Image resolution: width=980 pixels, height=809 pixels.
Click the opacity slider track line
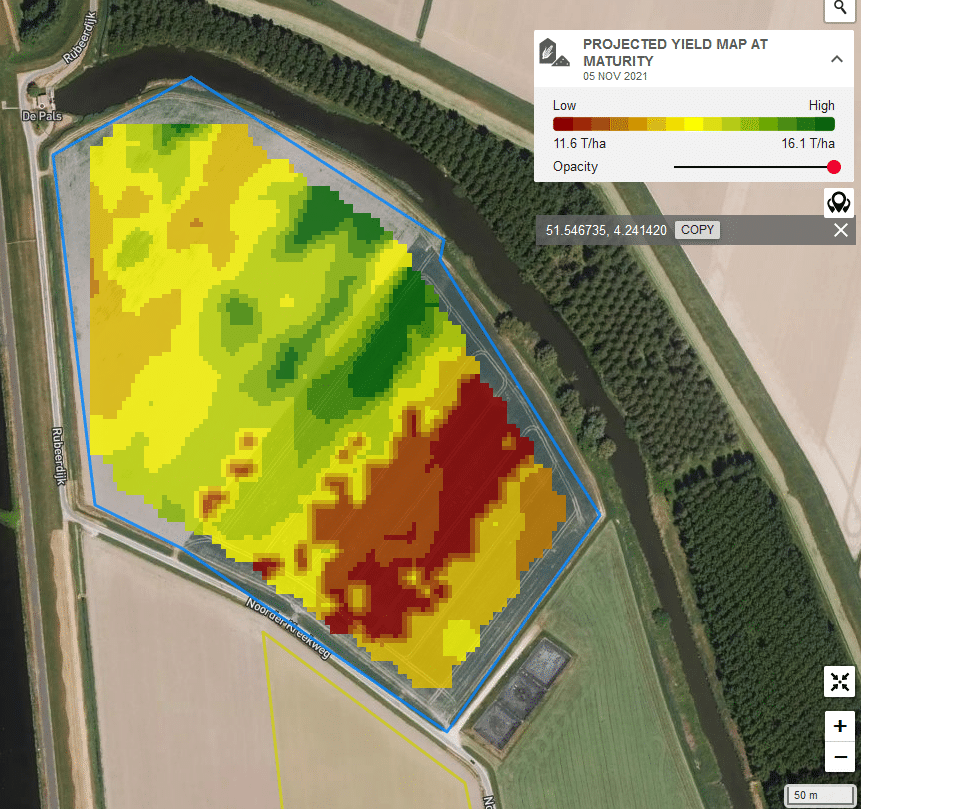tap(750, 167)
